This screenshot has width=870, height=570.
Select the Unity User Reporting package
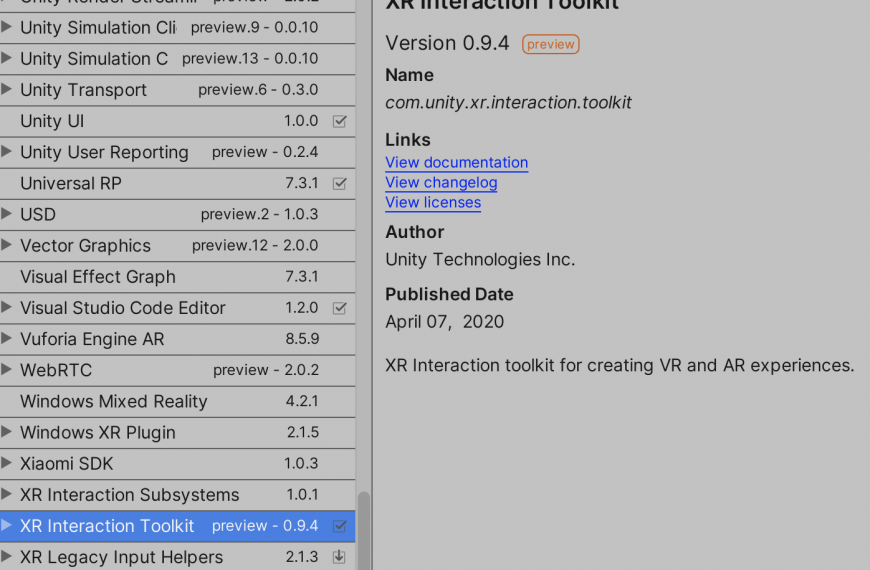click(178, 152)
